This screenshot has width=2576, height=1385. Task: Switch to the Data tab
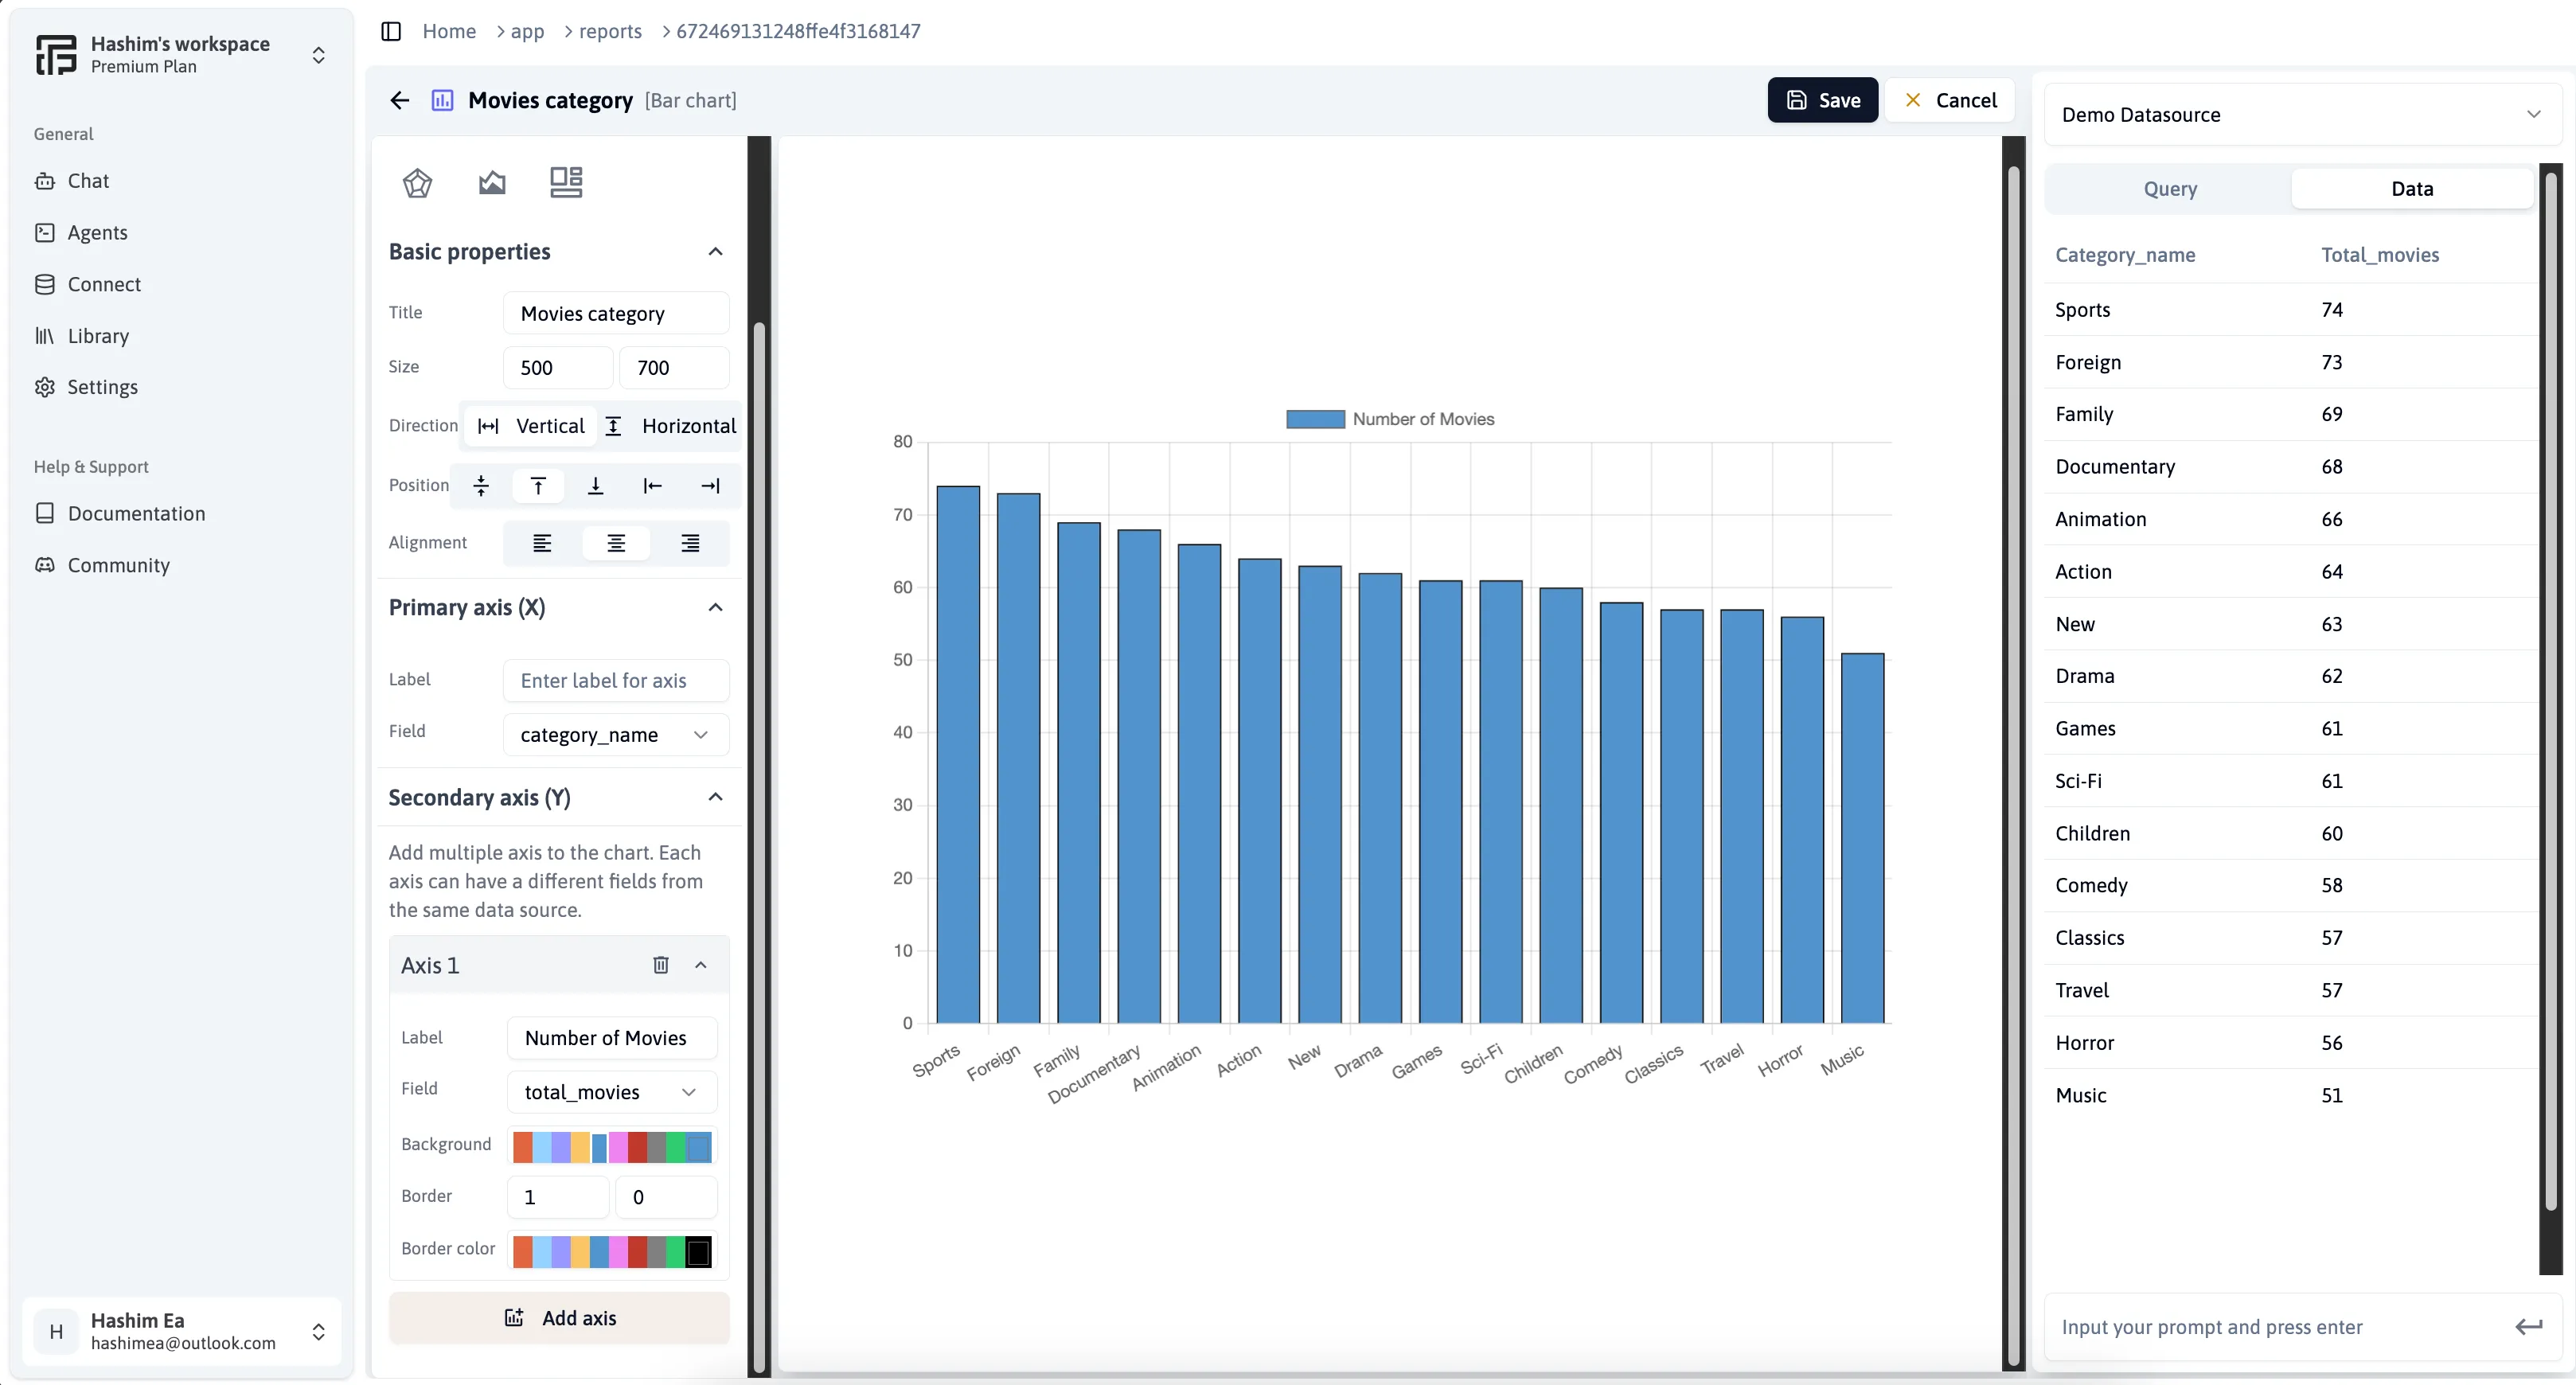pos(2412,189)
